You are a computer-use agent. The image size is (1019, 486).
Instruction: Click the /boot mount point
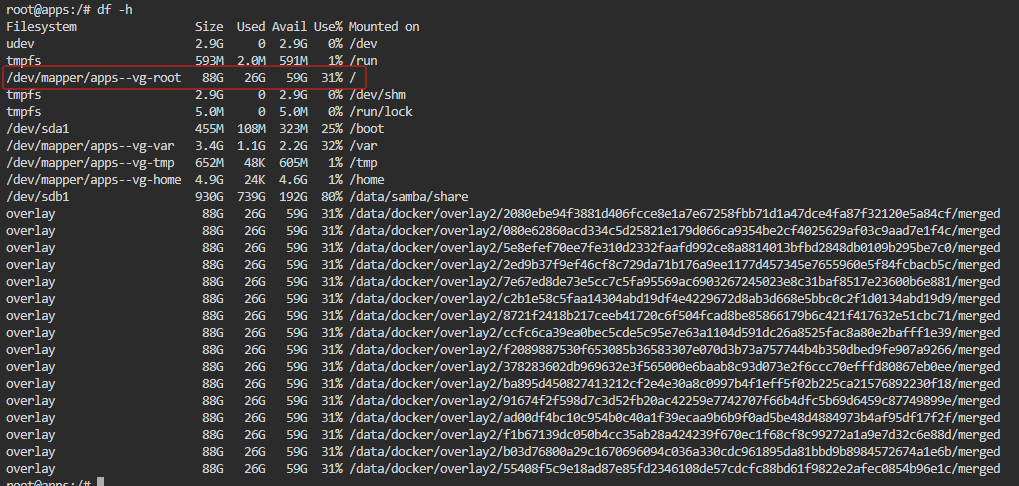click(367, 129)
